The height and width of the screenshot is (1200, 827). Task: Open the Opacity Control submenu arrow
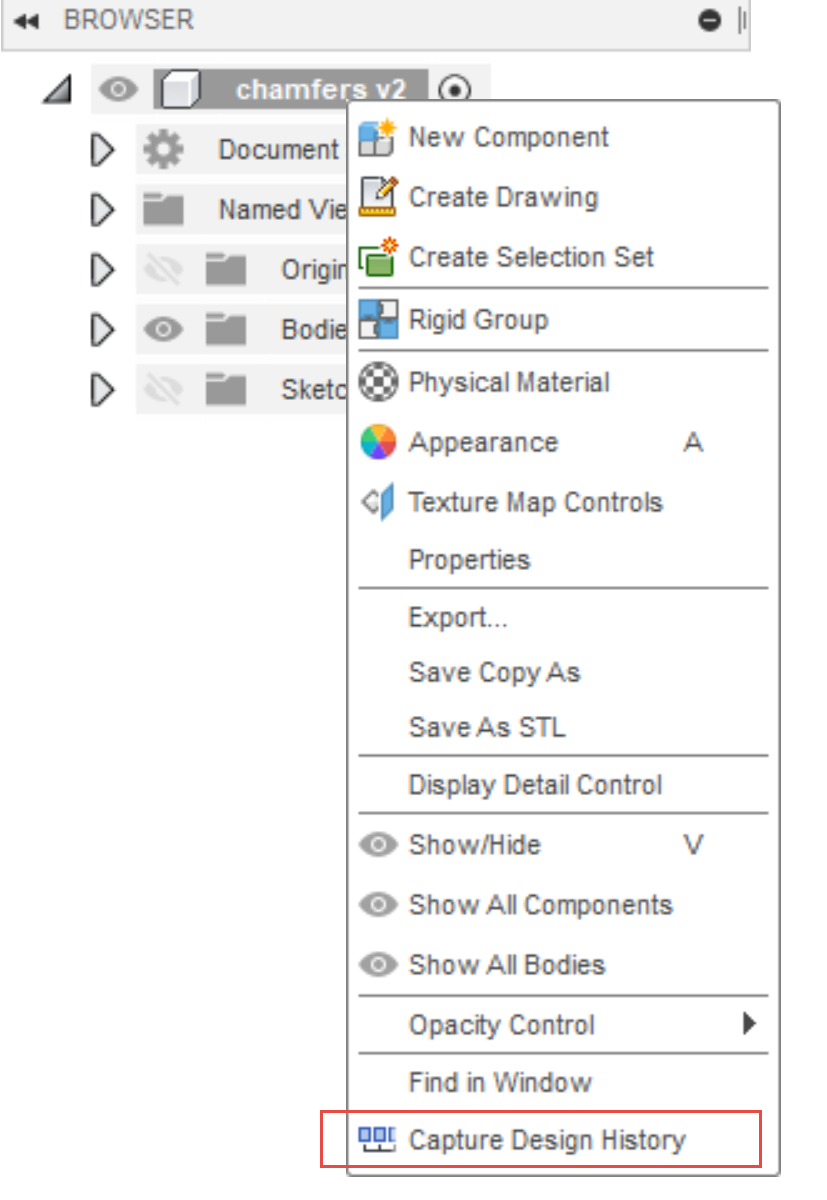(748, 1024)
